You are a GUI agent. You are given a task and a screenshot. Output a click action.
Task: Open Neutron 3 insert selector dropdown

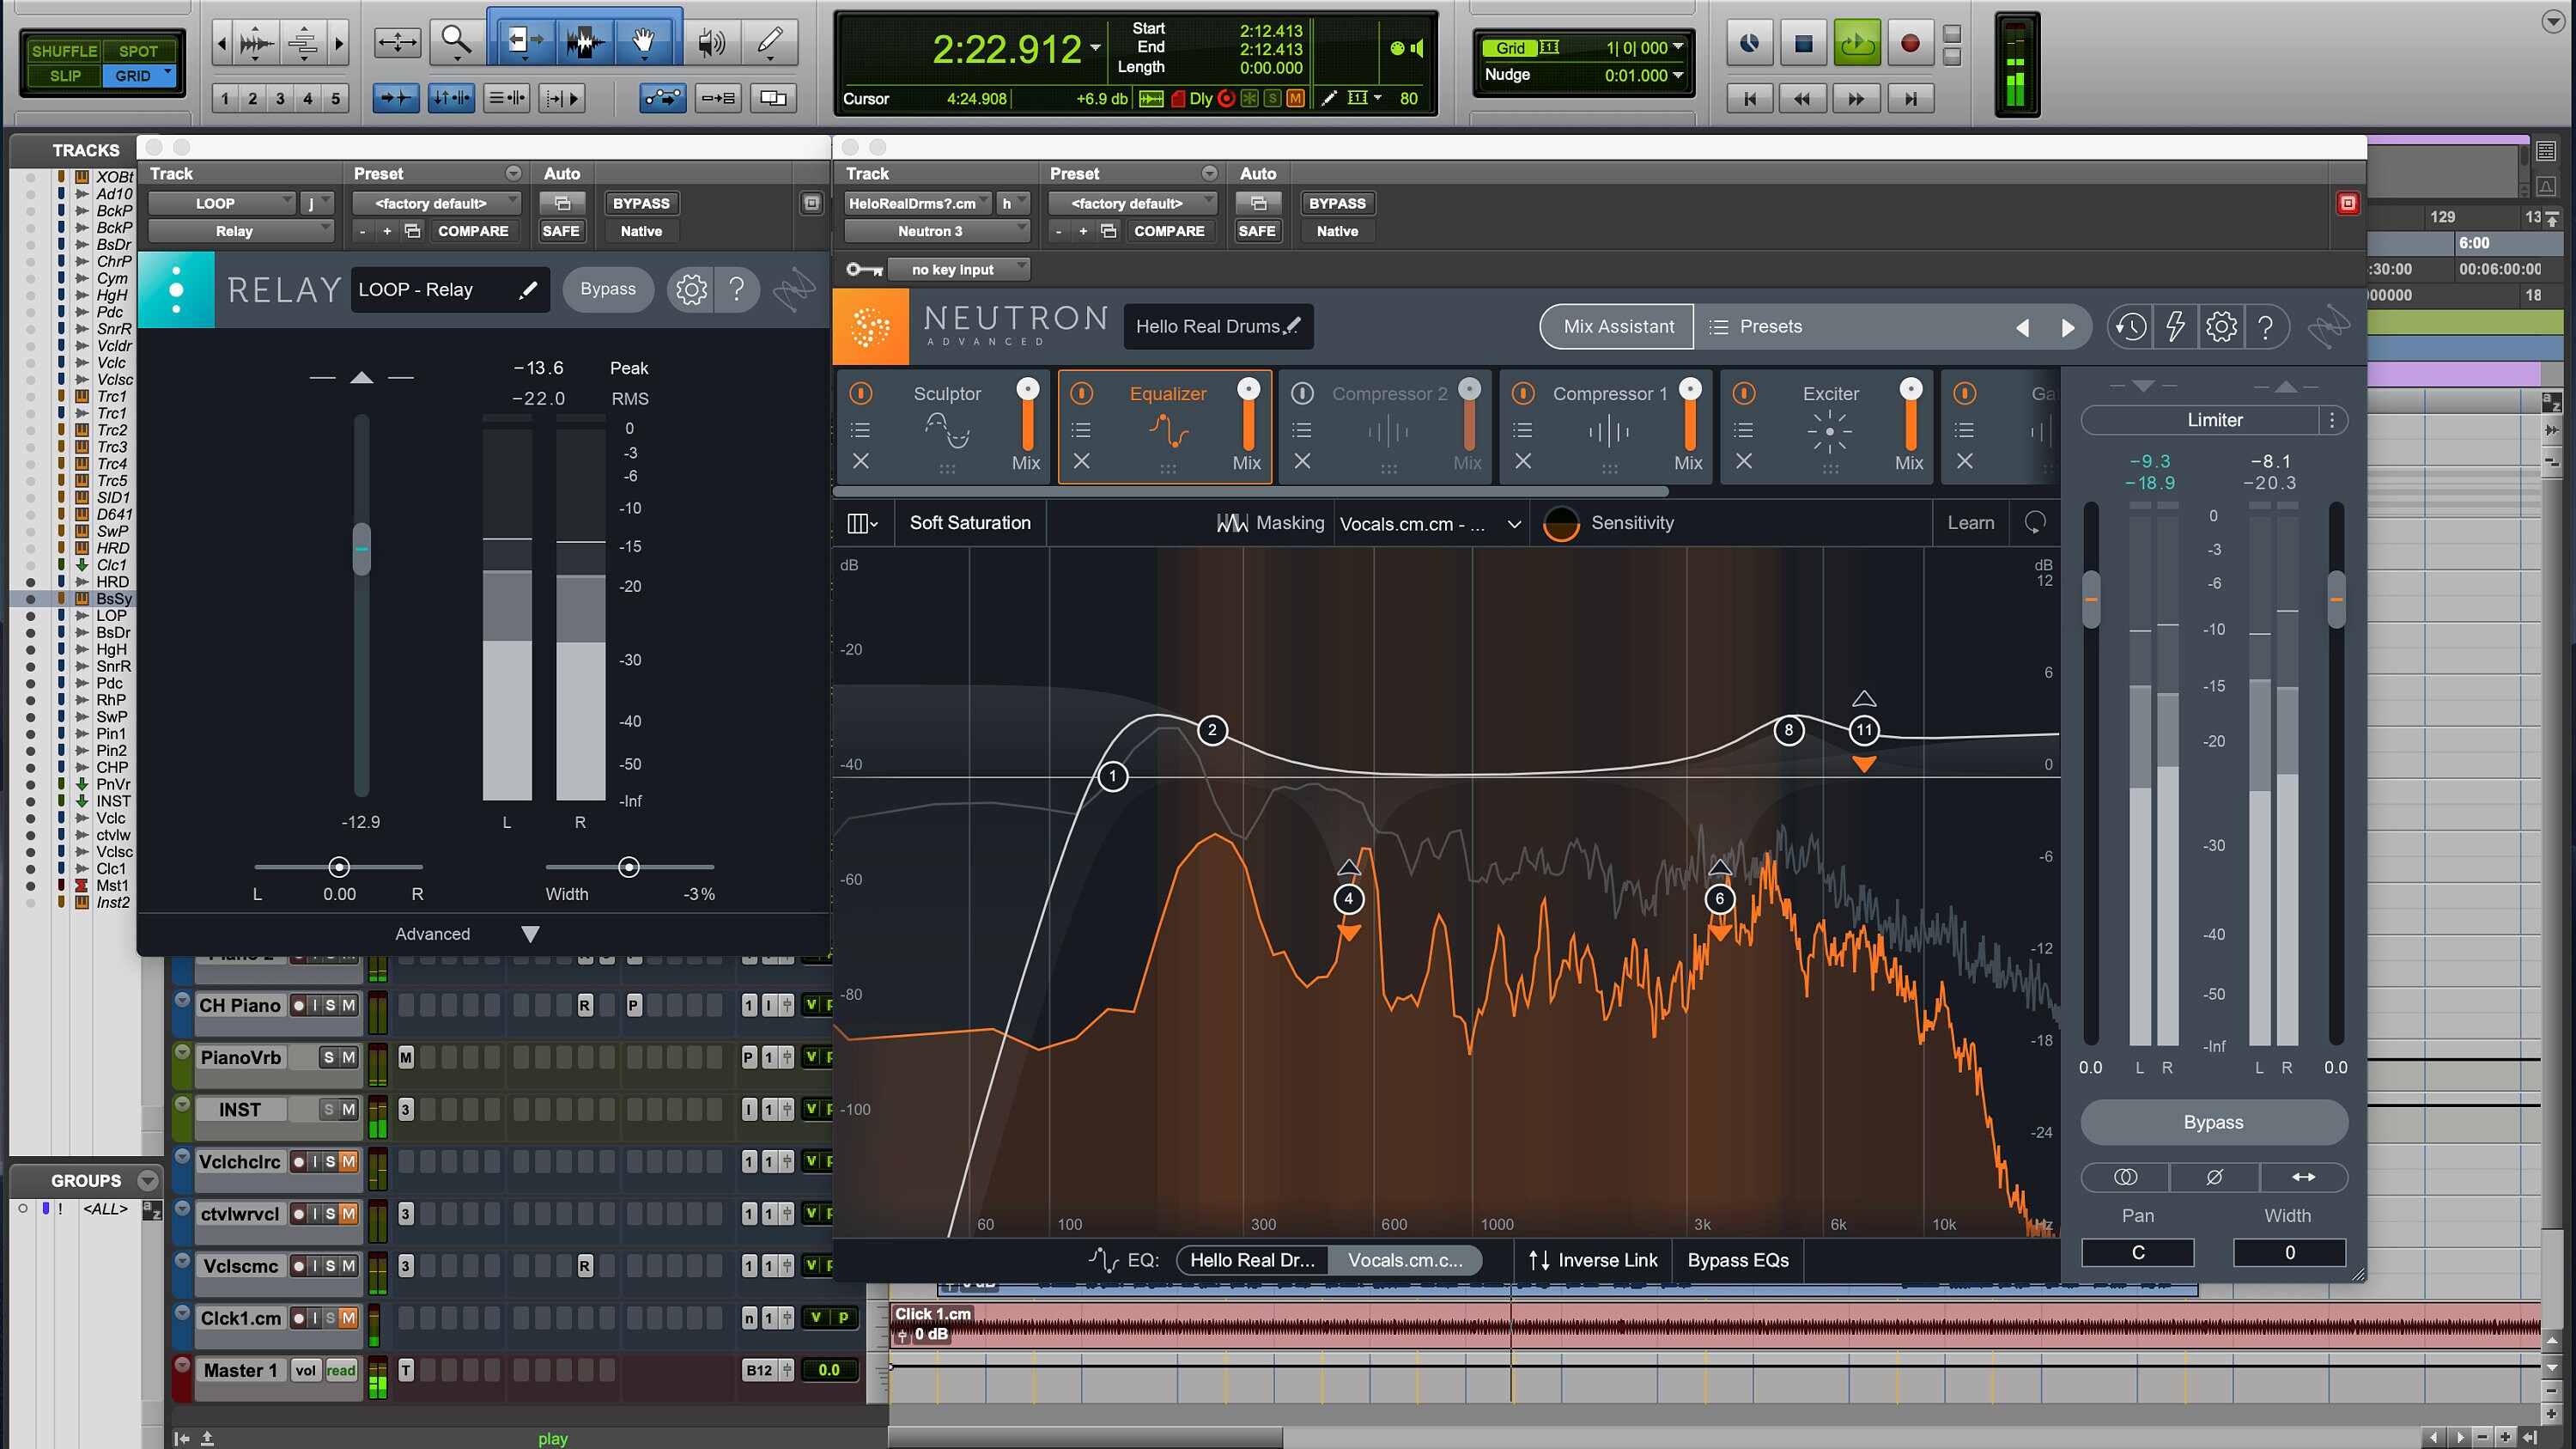tap(937, 231)
